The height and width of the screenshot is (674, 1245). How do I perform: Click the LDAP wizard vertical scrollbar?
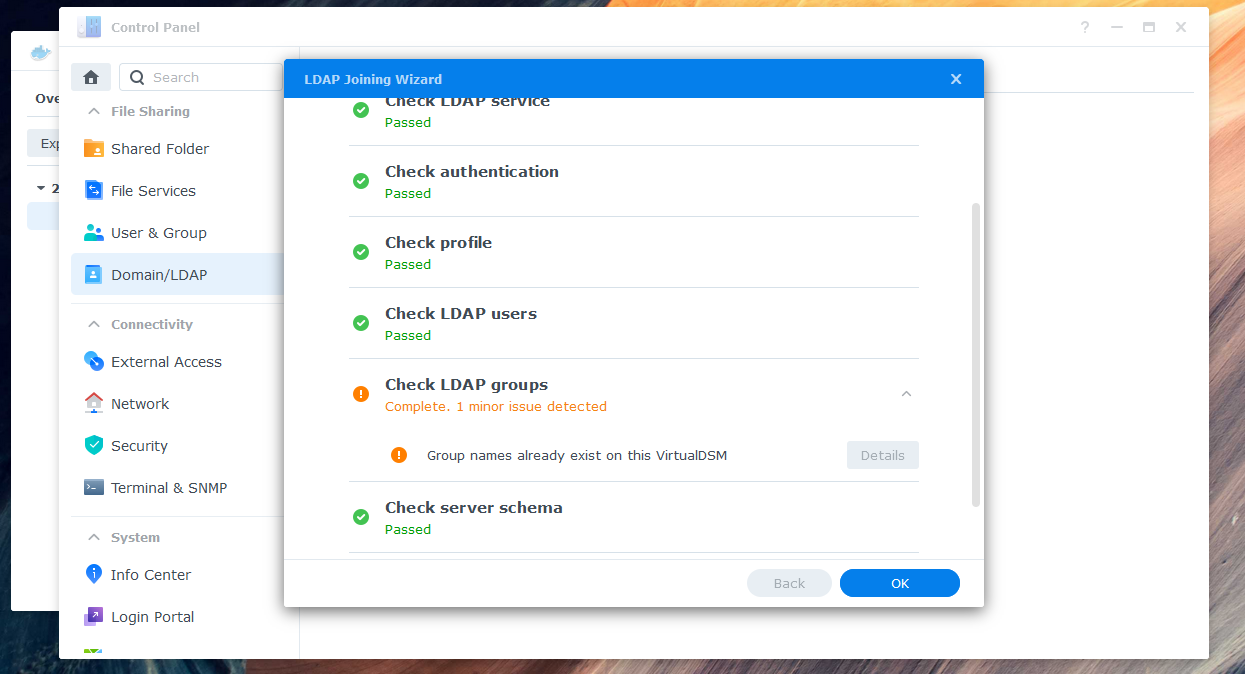click(976, 355)
